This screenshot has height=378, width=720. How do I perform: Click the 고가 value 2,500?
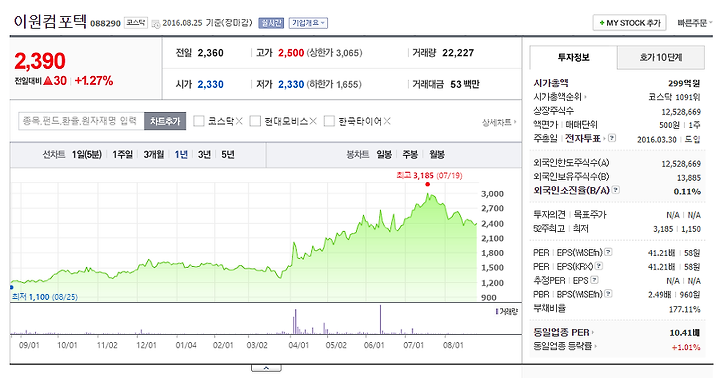click(x=291, y=53)
